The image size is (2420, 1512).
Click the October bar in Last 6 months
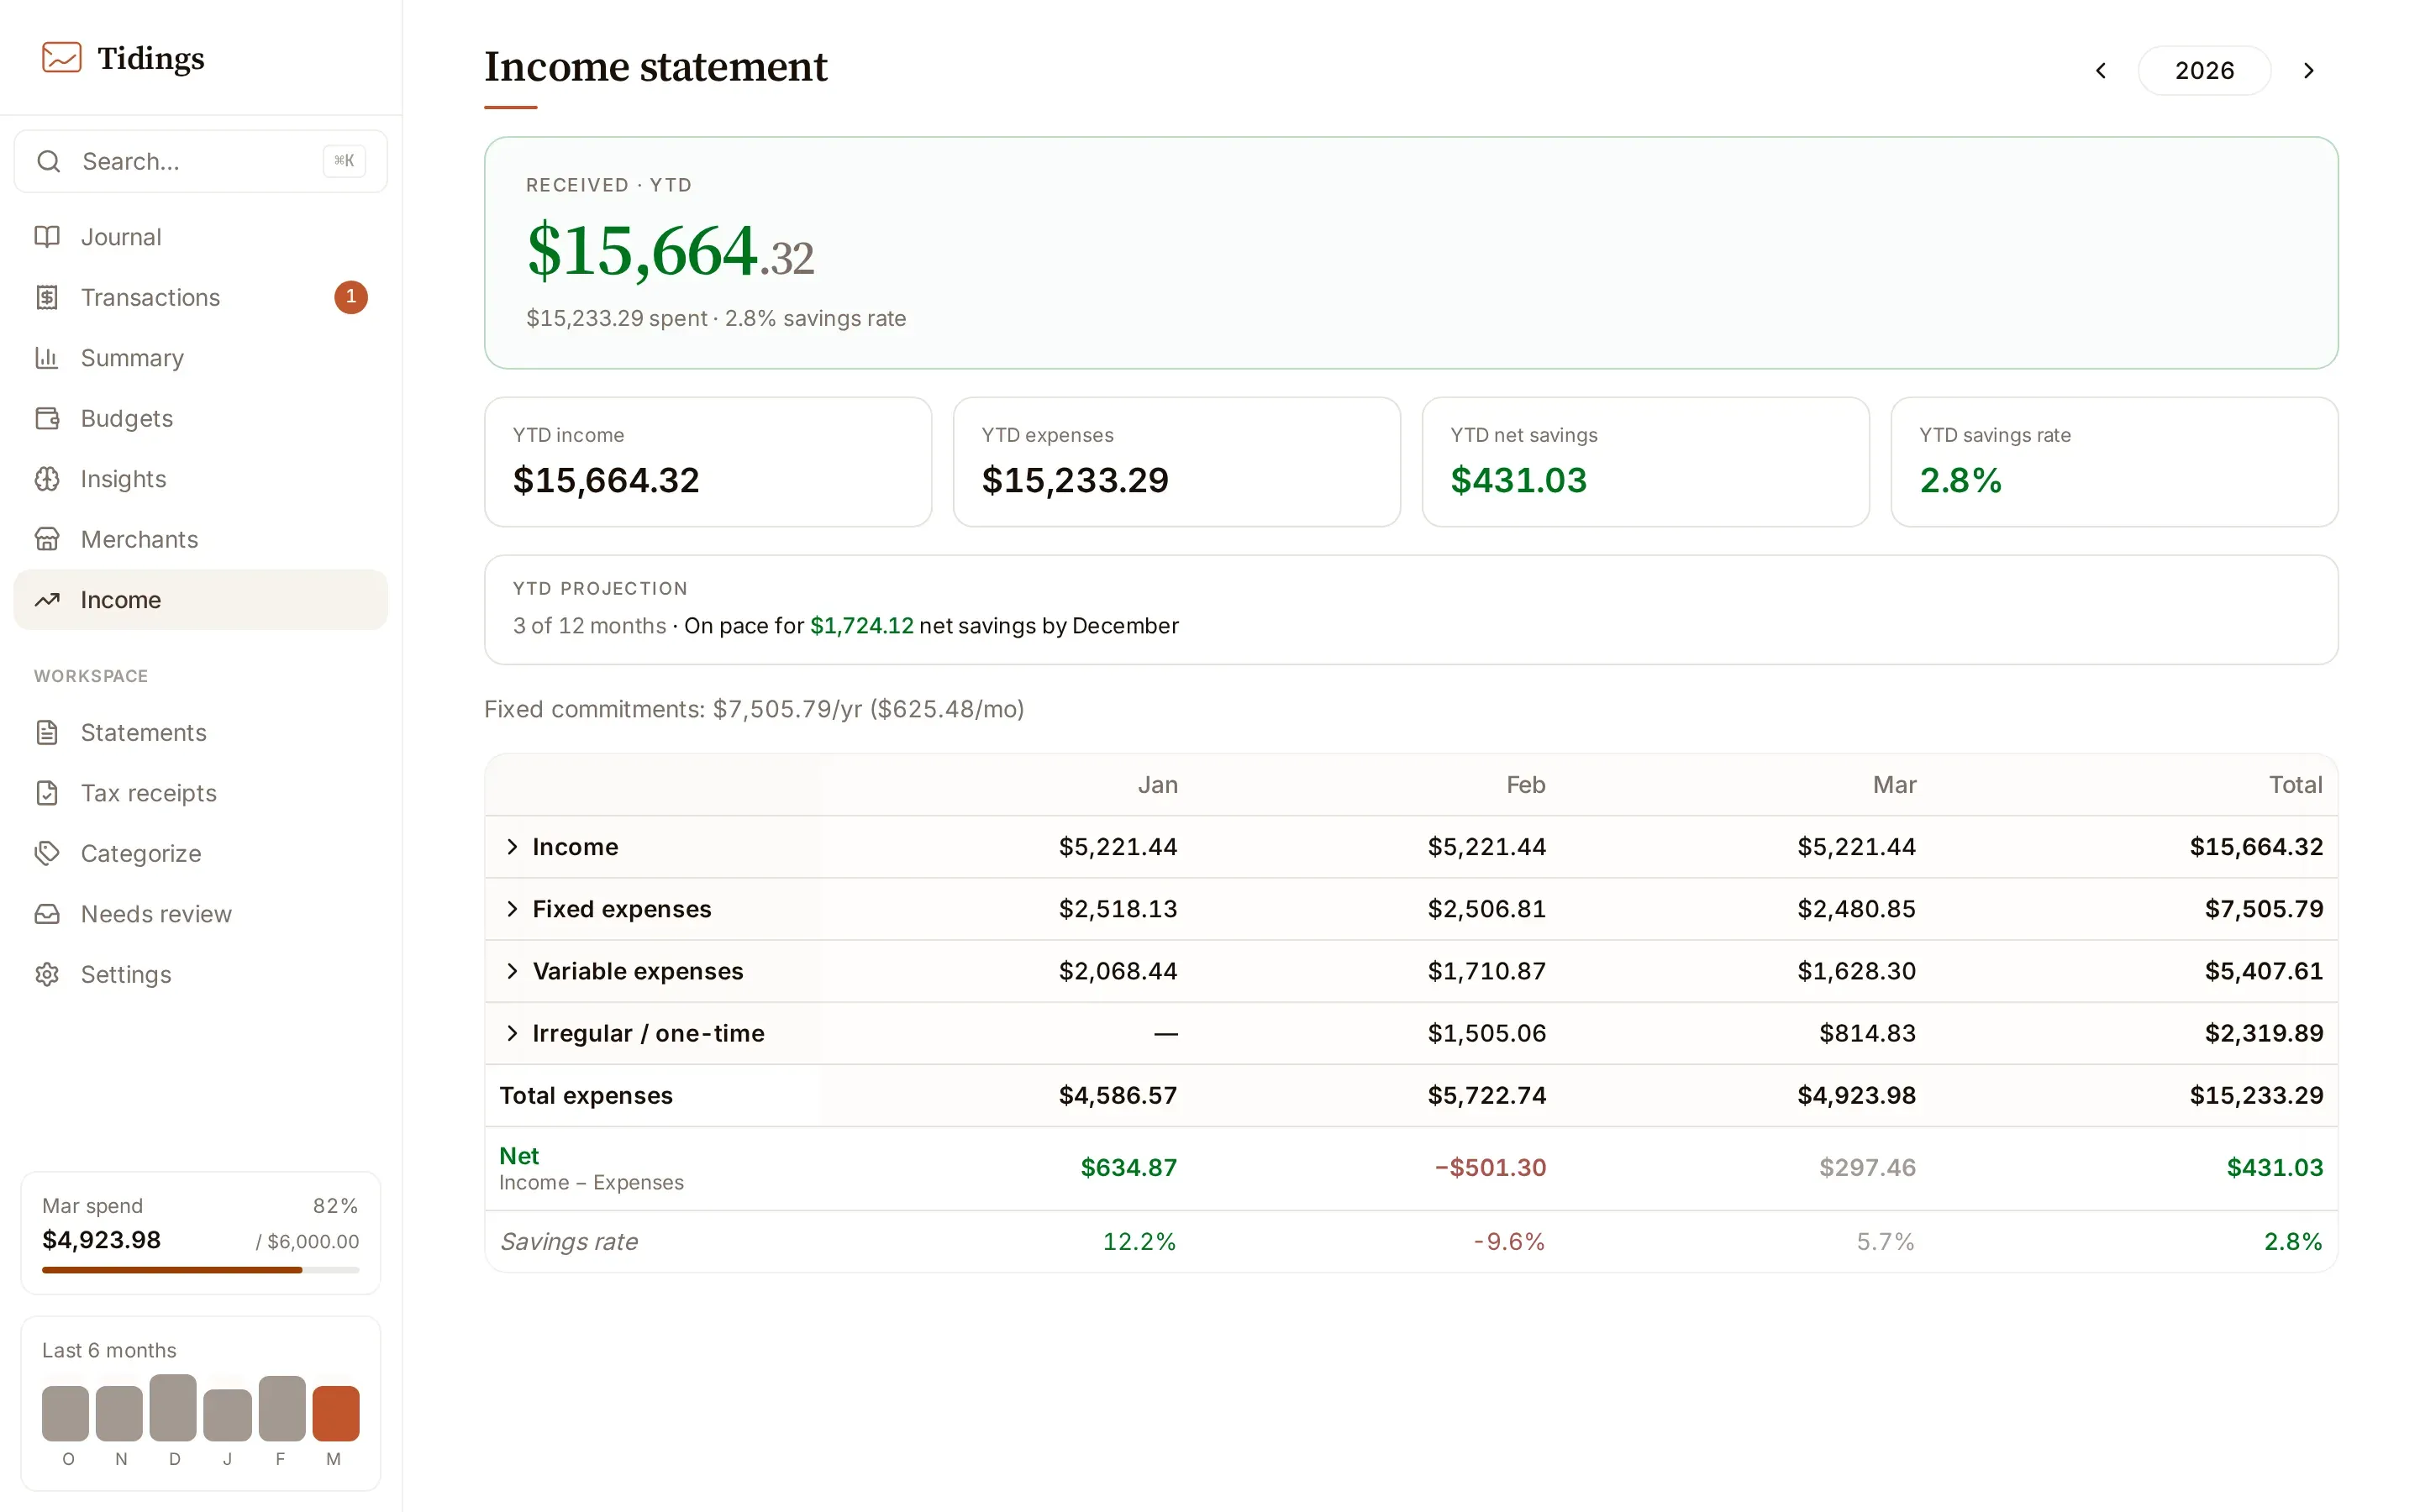click(x=65, y=1413)
